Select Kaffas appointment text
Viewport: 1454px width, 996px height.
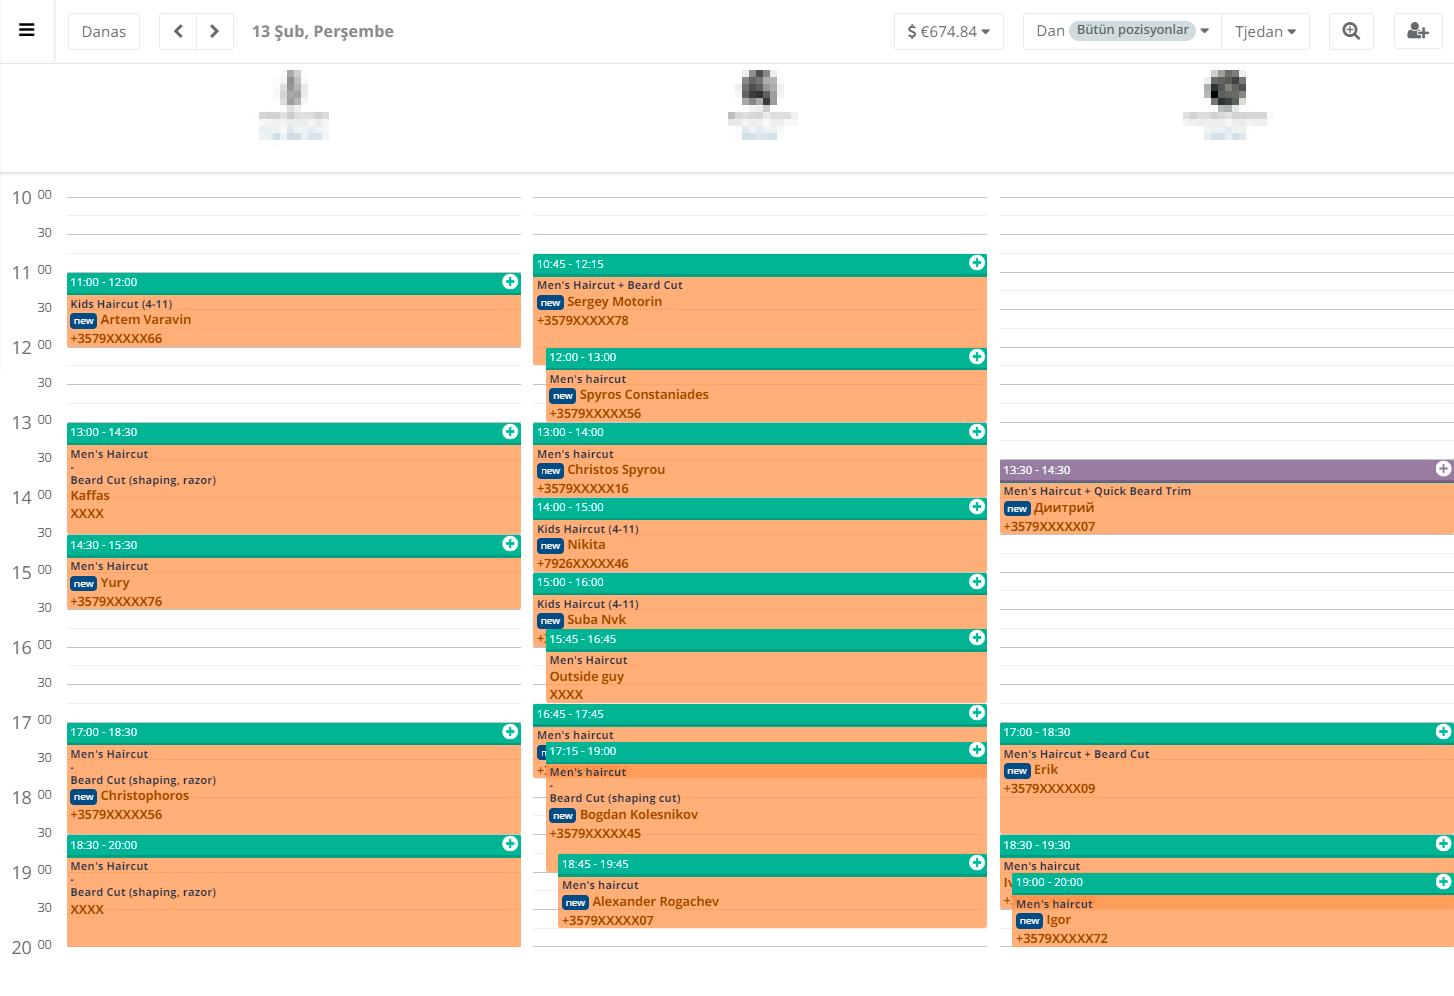tap(90, 496)
